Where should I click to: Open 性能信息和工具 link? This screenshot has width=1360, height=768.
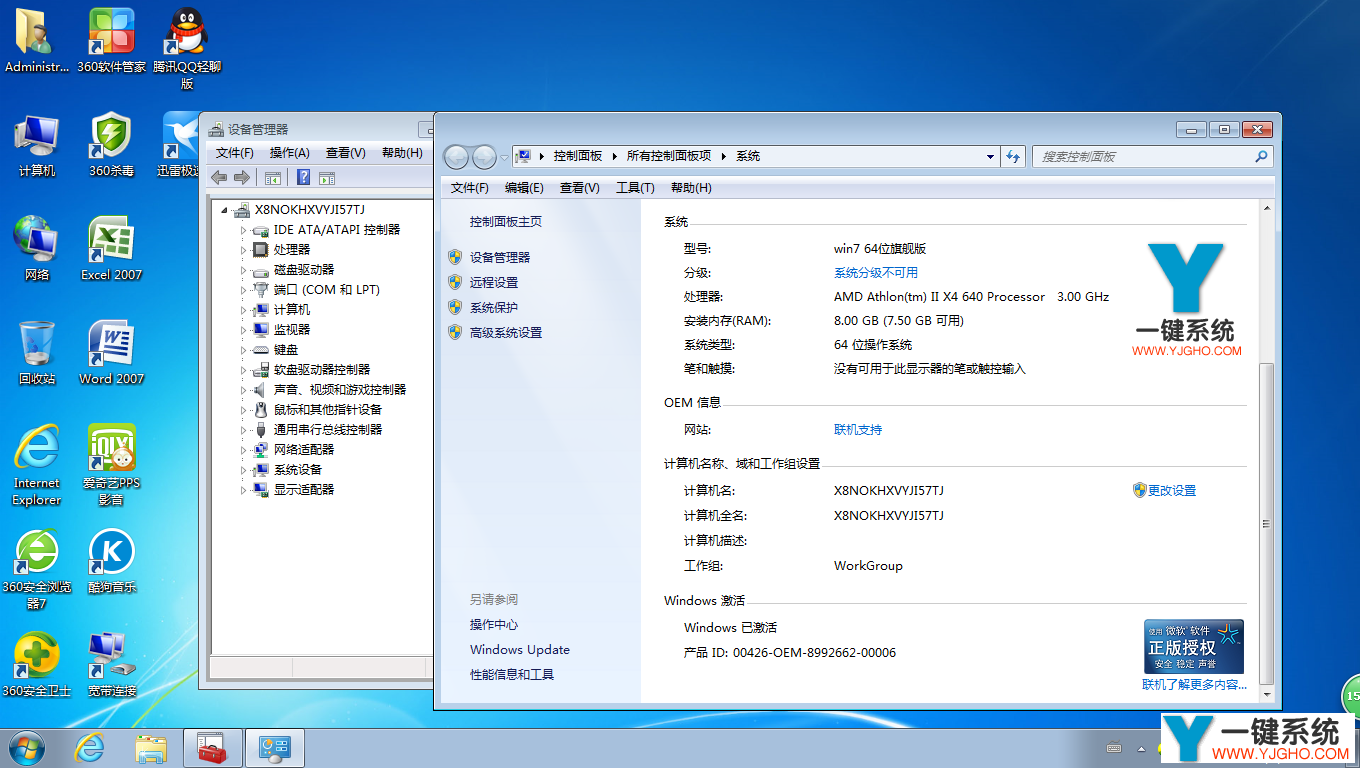[512, 674]
